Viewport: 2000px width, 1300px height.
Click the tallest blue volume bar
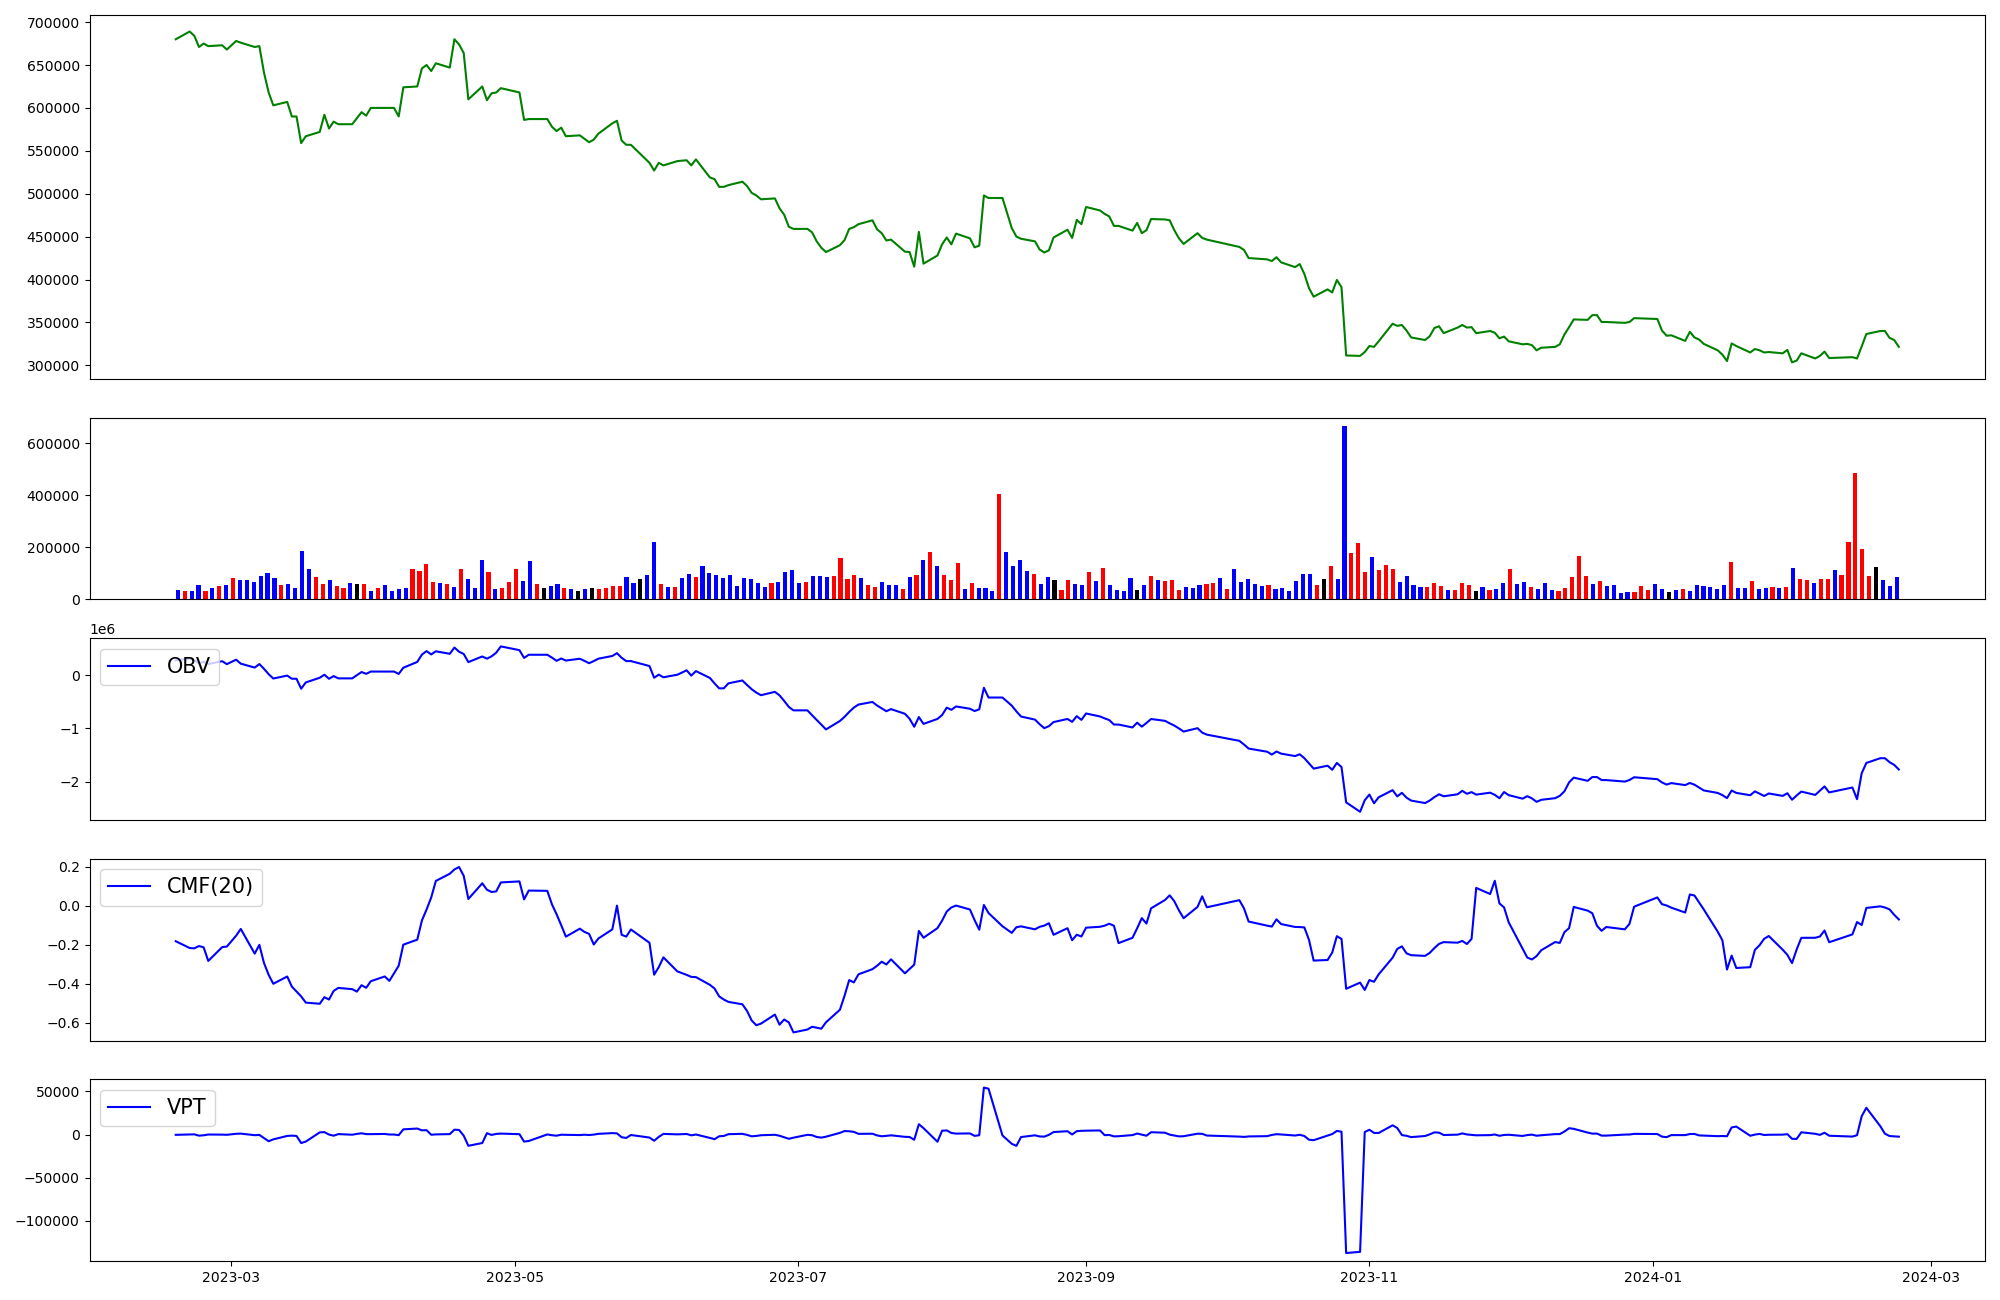[x=1344, y=512]
